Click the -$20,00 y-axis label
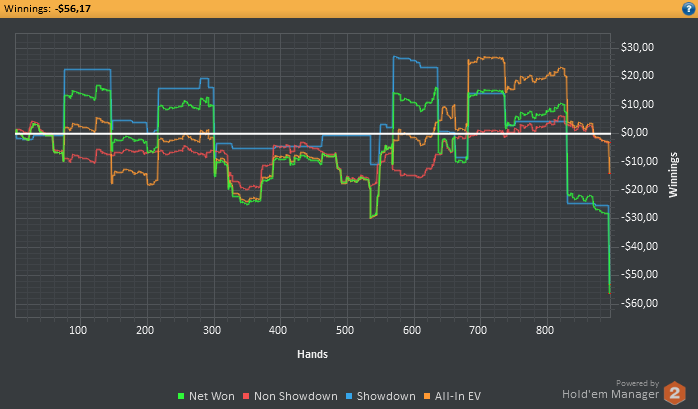698x409 pixels. (x=639, y=190)
